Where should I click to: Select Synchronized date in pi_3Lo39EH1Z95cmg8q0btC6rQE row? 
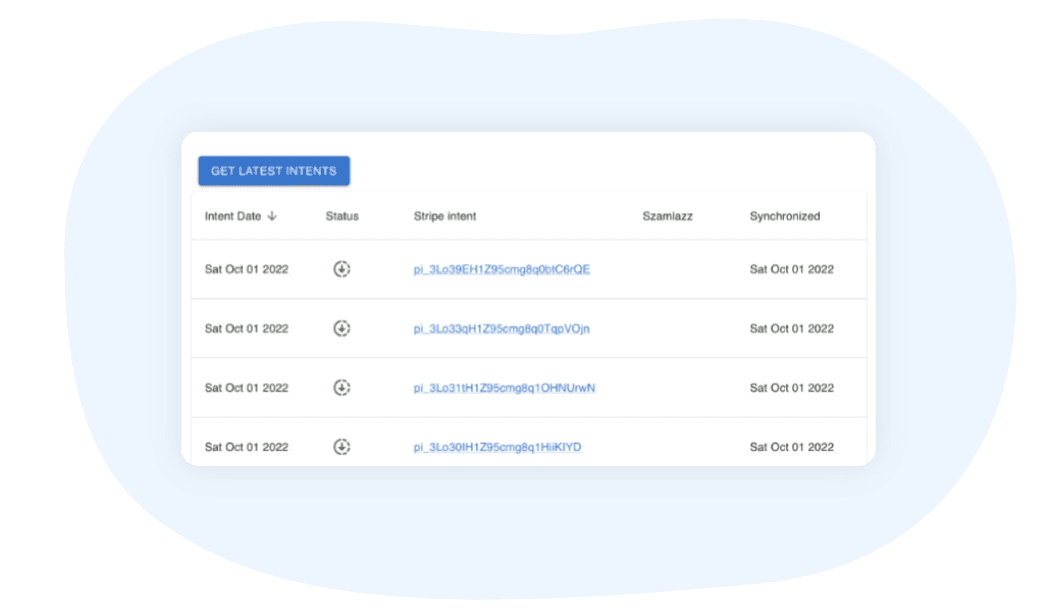(x=792, y=269)
